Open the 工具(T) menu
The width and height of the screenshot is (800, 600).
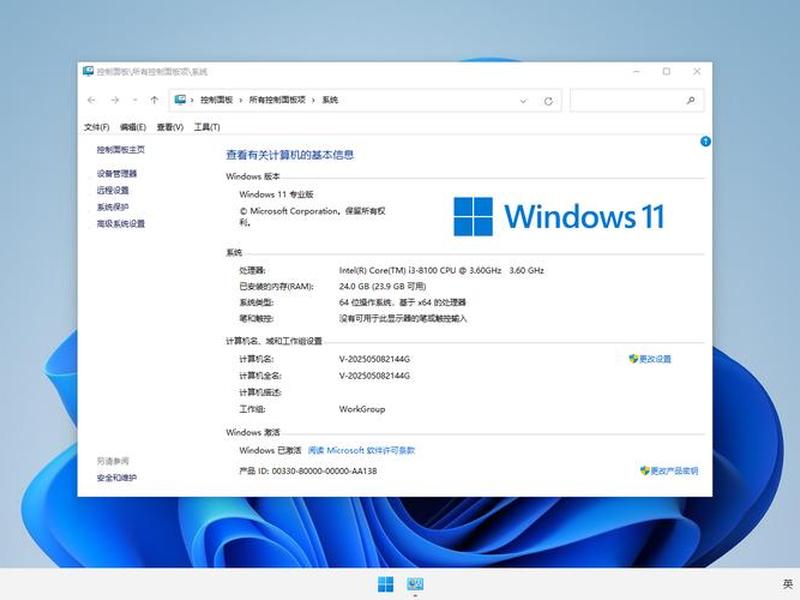207,127
